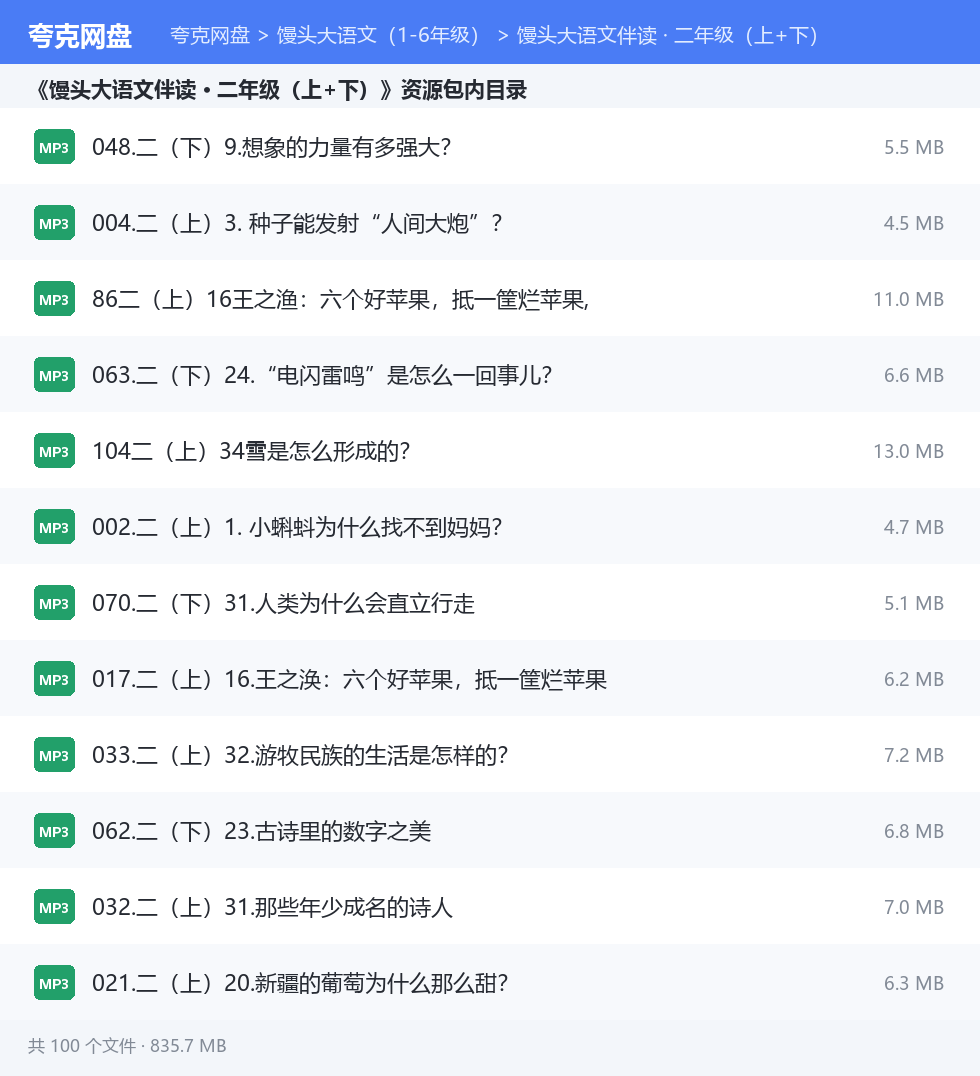Open file 002 小蝌蚪为什么找不到妈妈

pos(297,527)
